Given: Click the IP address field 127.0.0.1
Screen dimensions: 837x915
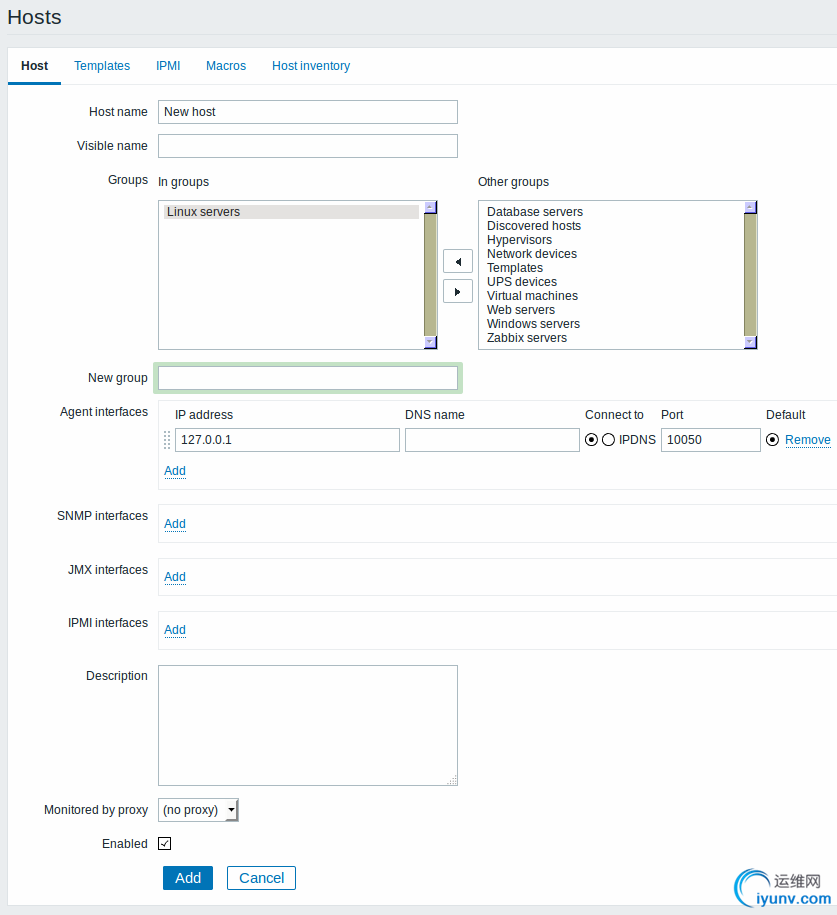Looking at the screenshot, I should 287,440.
